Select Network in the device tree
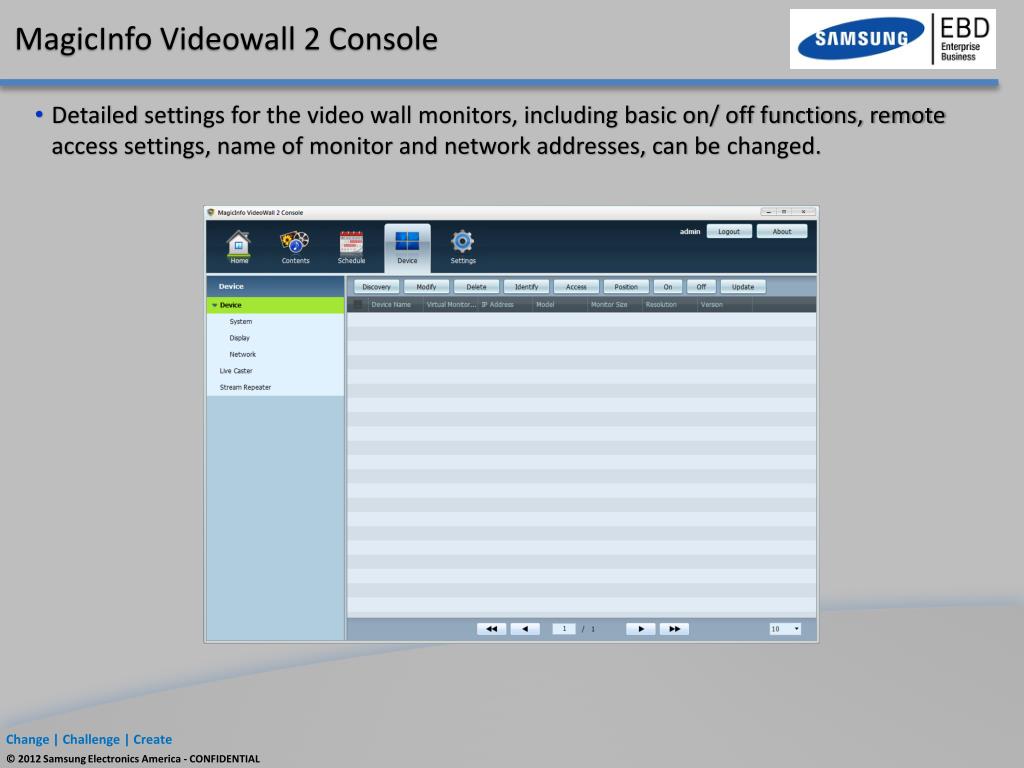 (x=242, y=354)
